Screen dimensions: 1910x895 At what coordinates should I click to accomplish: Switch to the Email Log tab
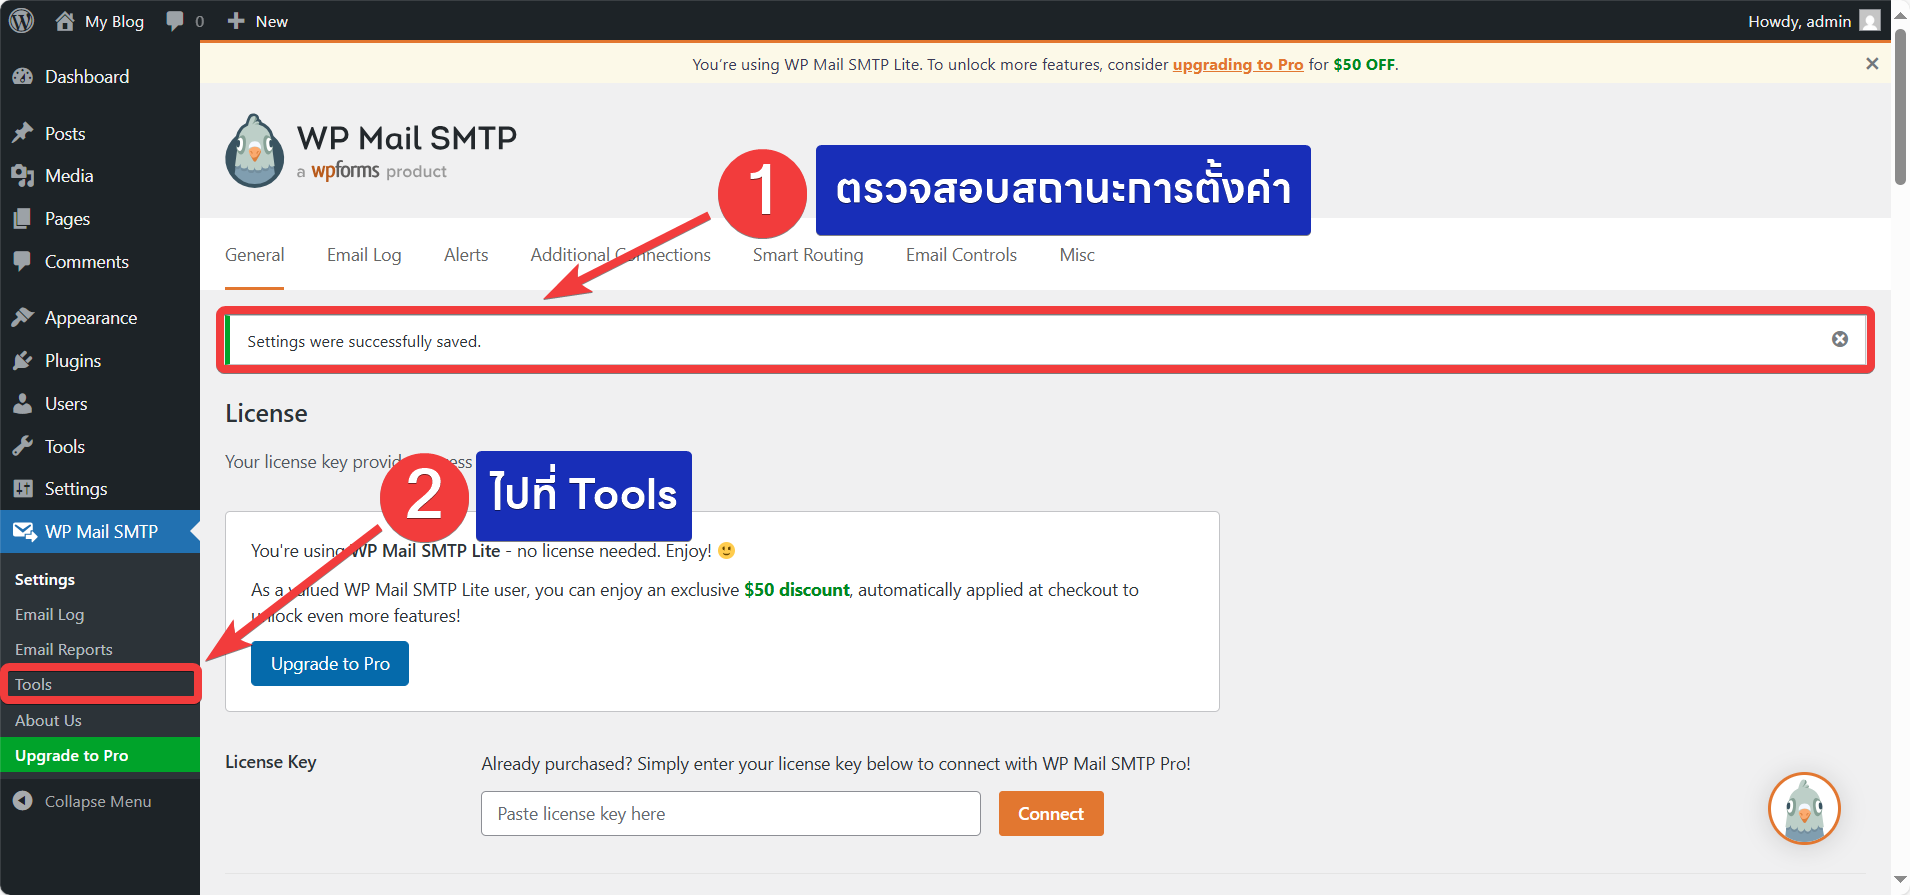pyautogui.click(x=363, y=255)
